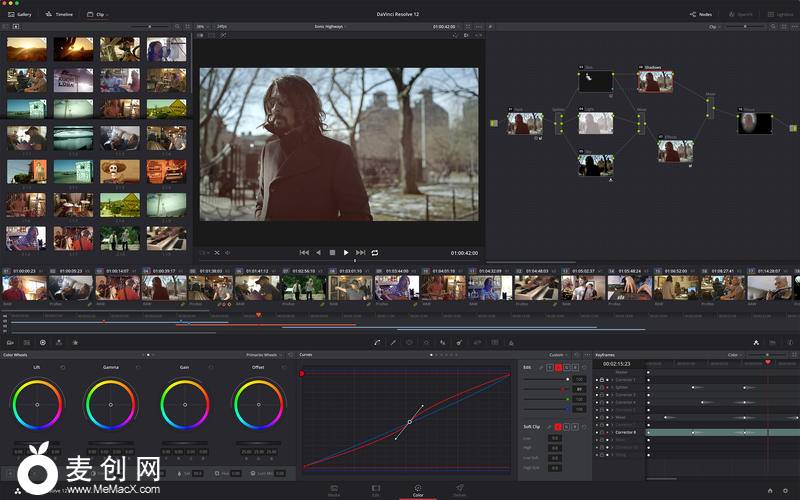Click the Gamma color wheel center
The image size is (800, 500).
[111, 405]
